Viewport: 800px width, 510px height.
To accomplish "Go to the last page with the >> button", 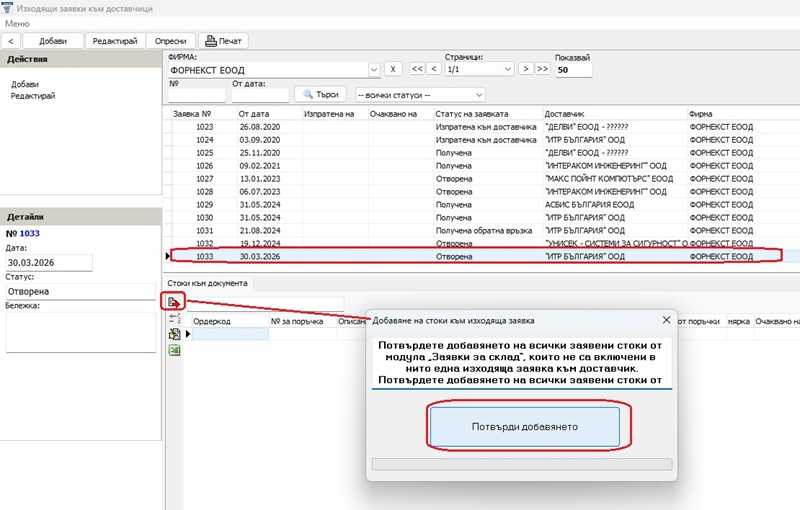I will [542, 69].
